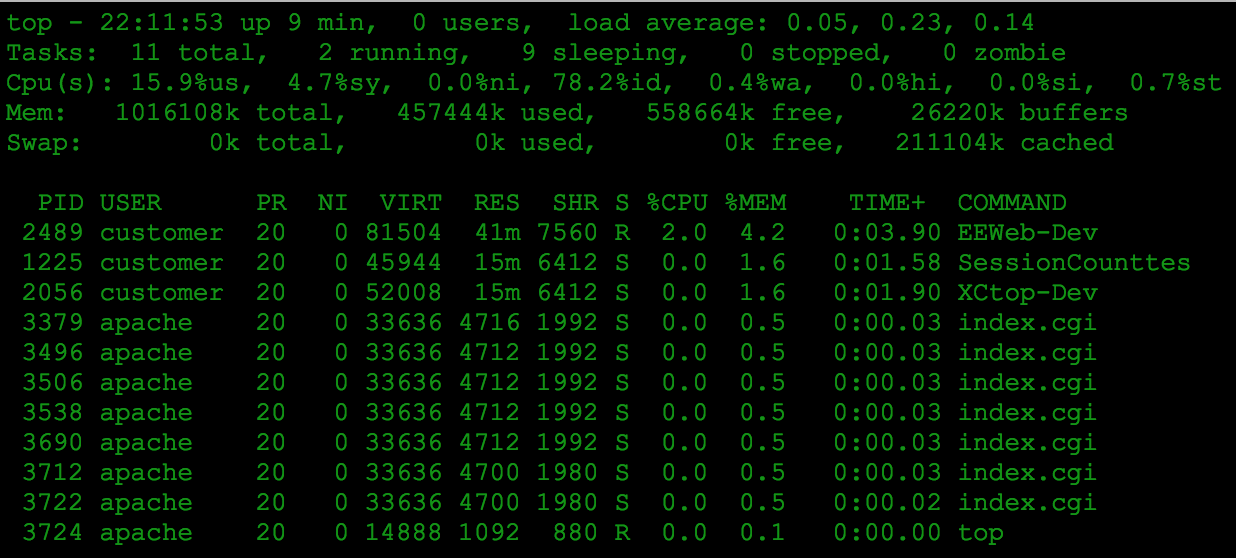Click the 14888 VIRT value

[403, 532]
